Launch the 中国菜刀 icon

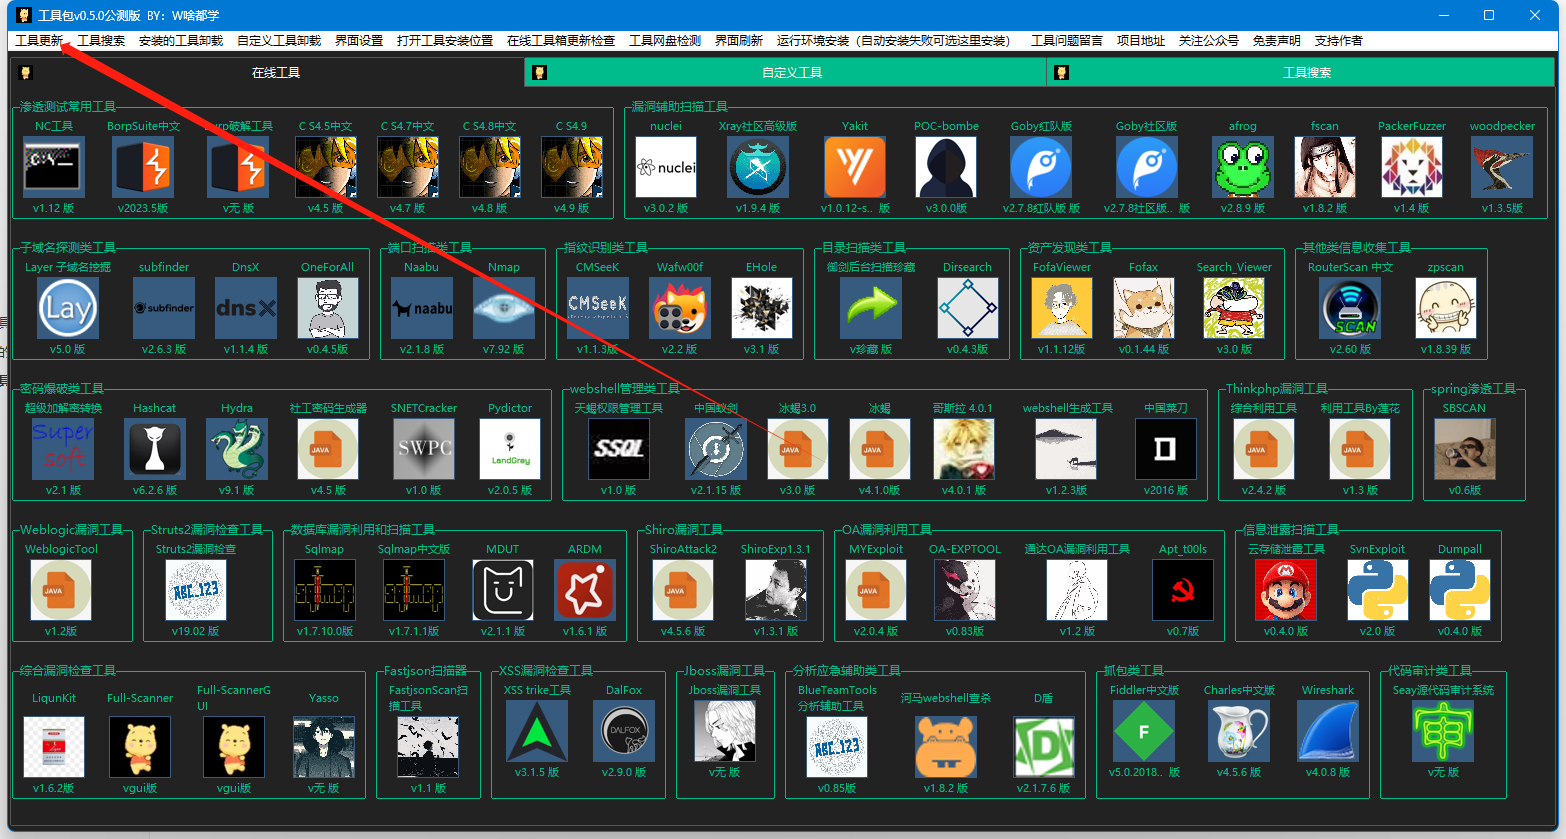click(x=1166, y=449)
